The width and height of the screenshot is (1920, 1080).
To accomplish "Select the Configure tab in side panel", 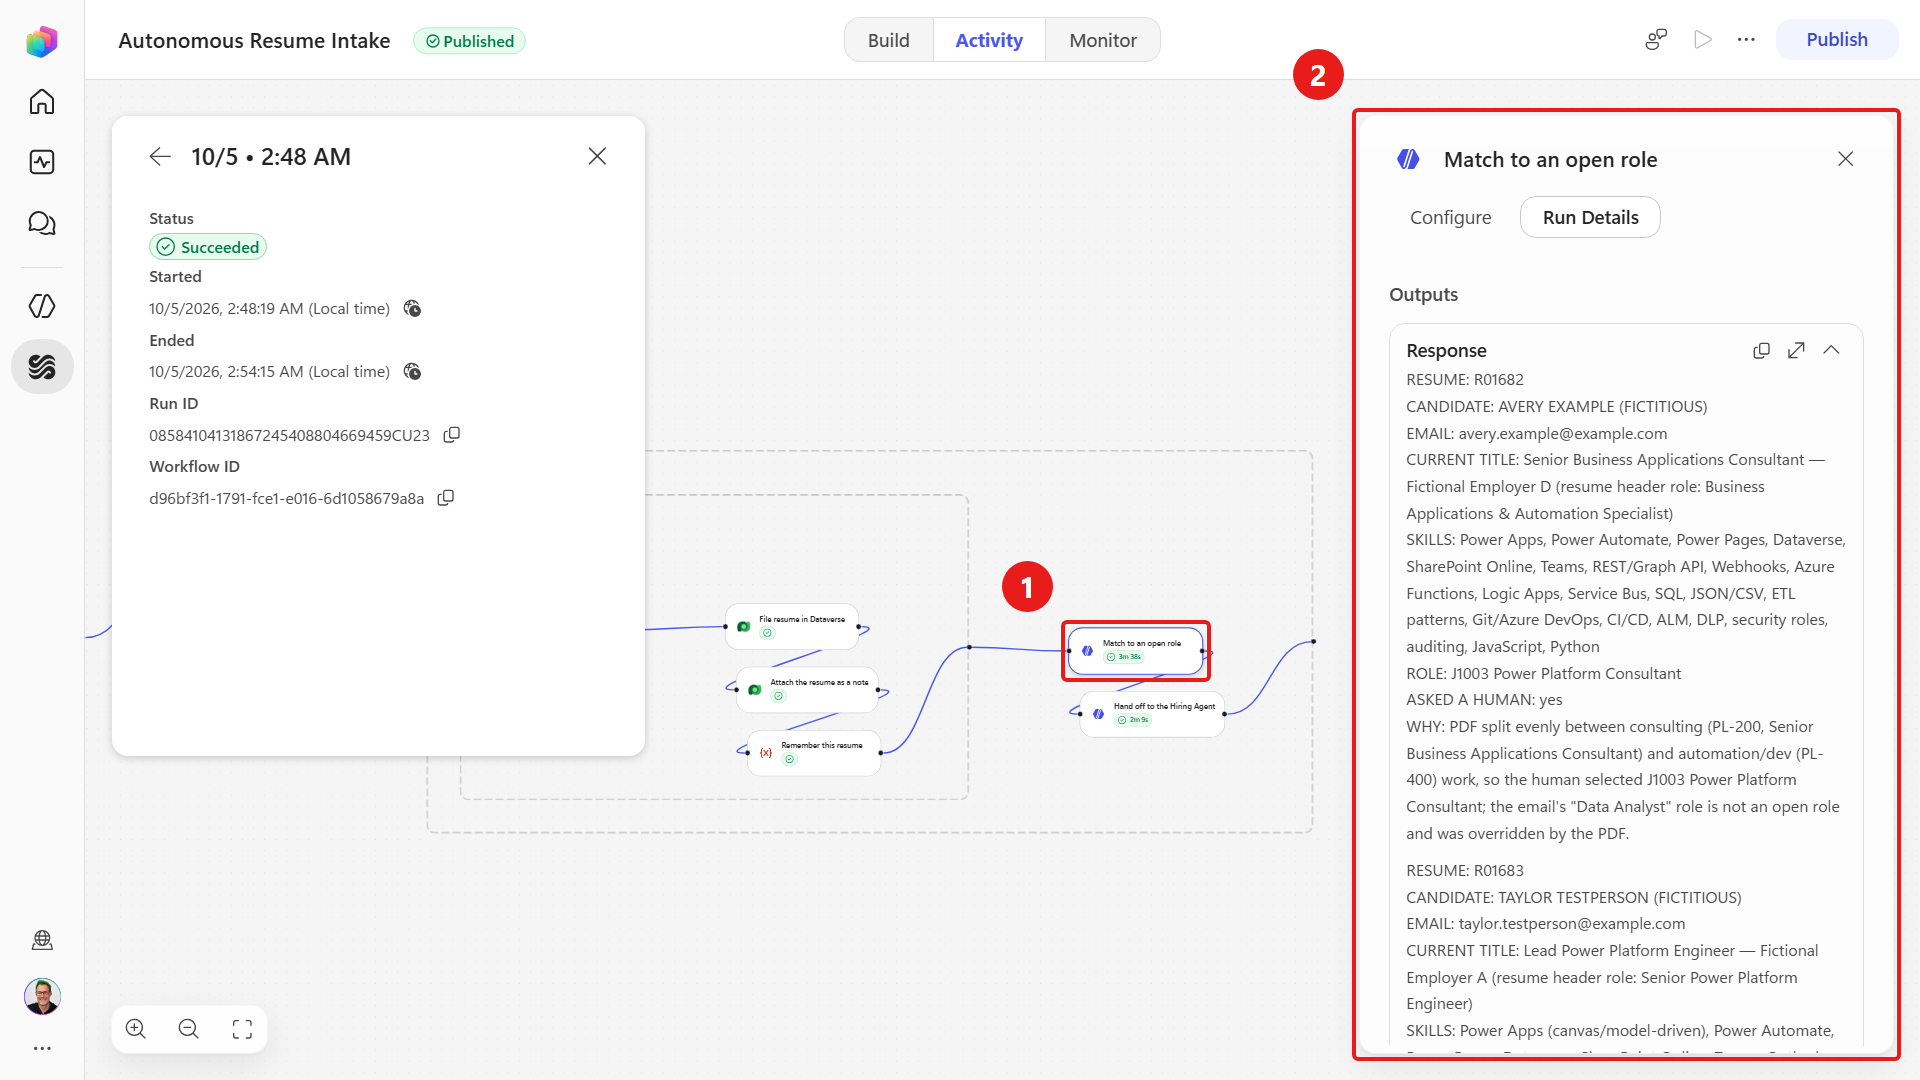I will [x=1450, y=218].
